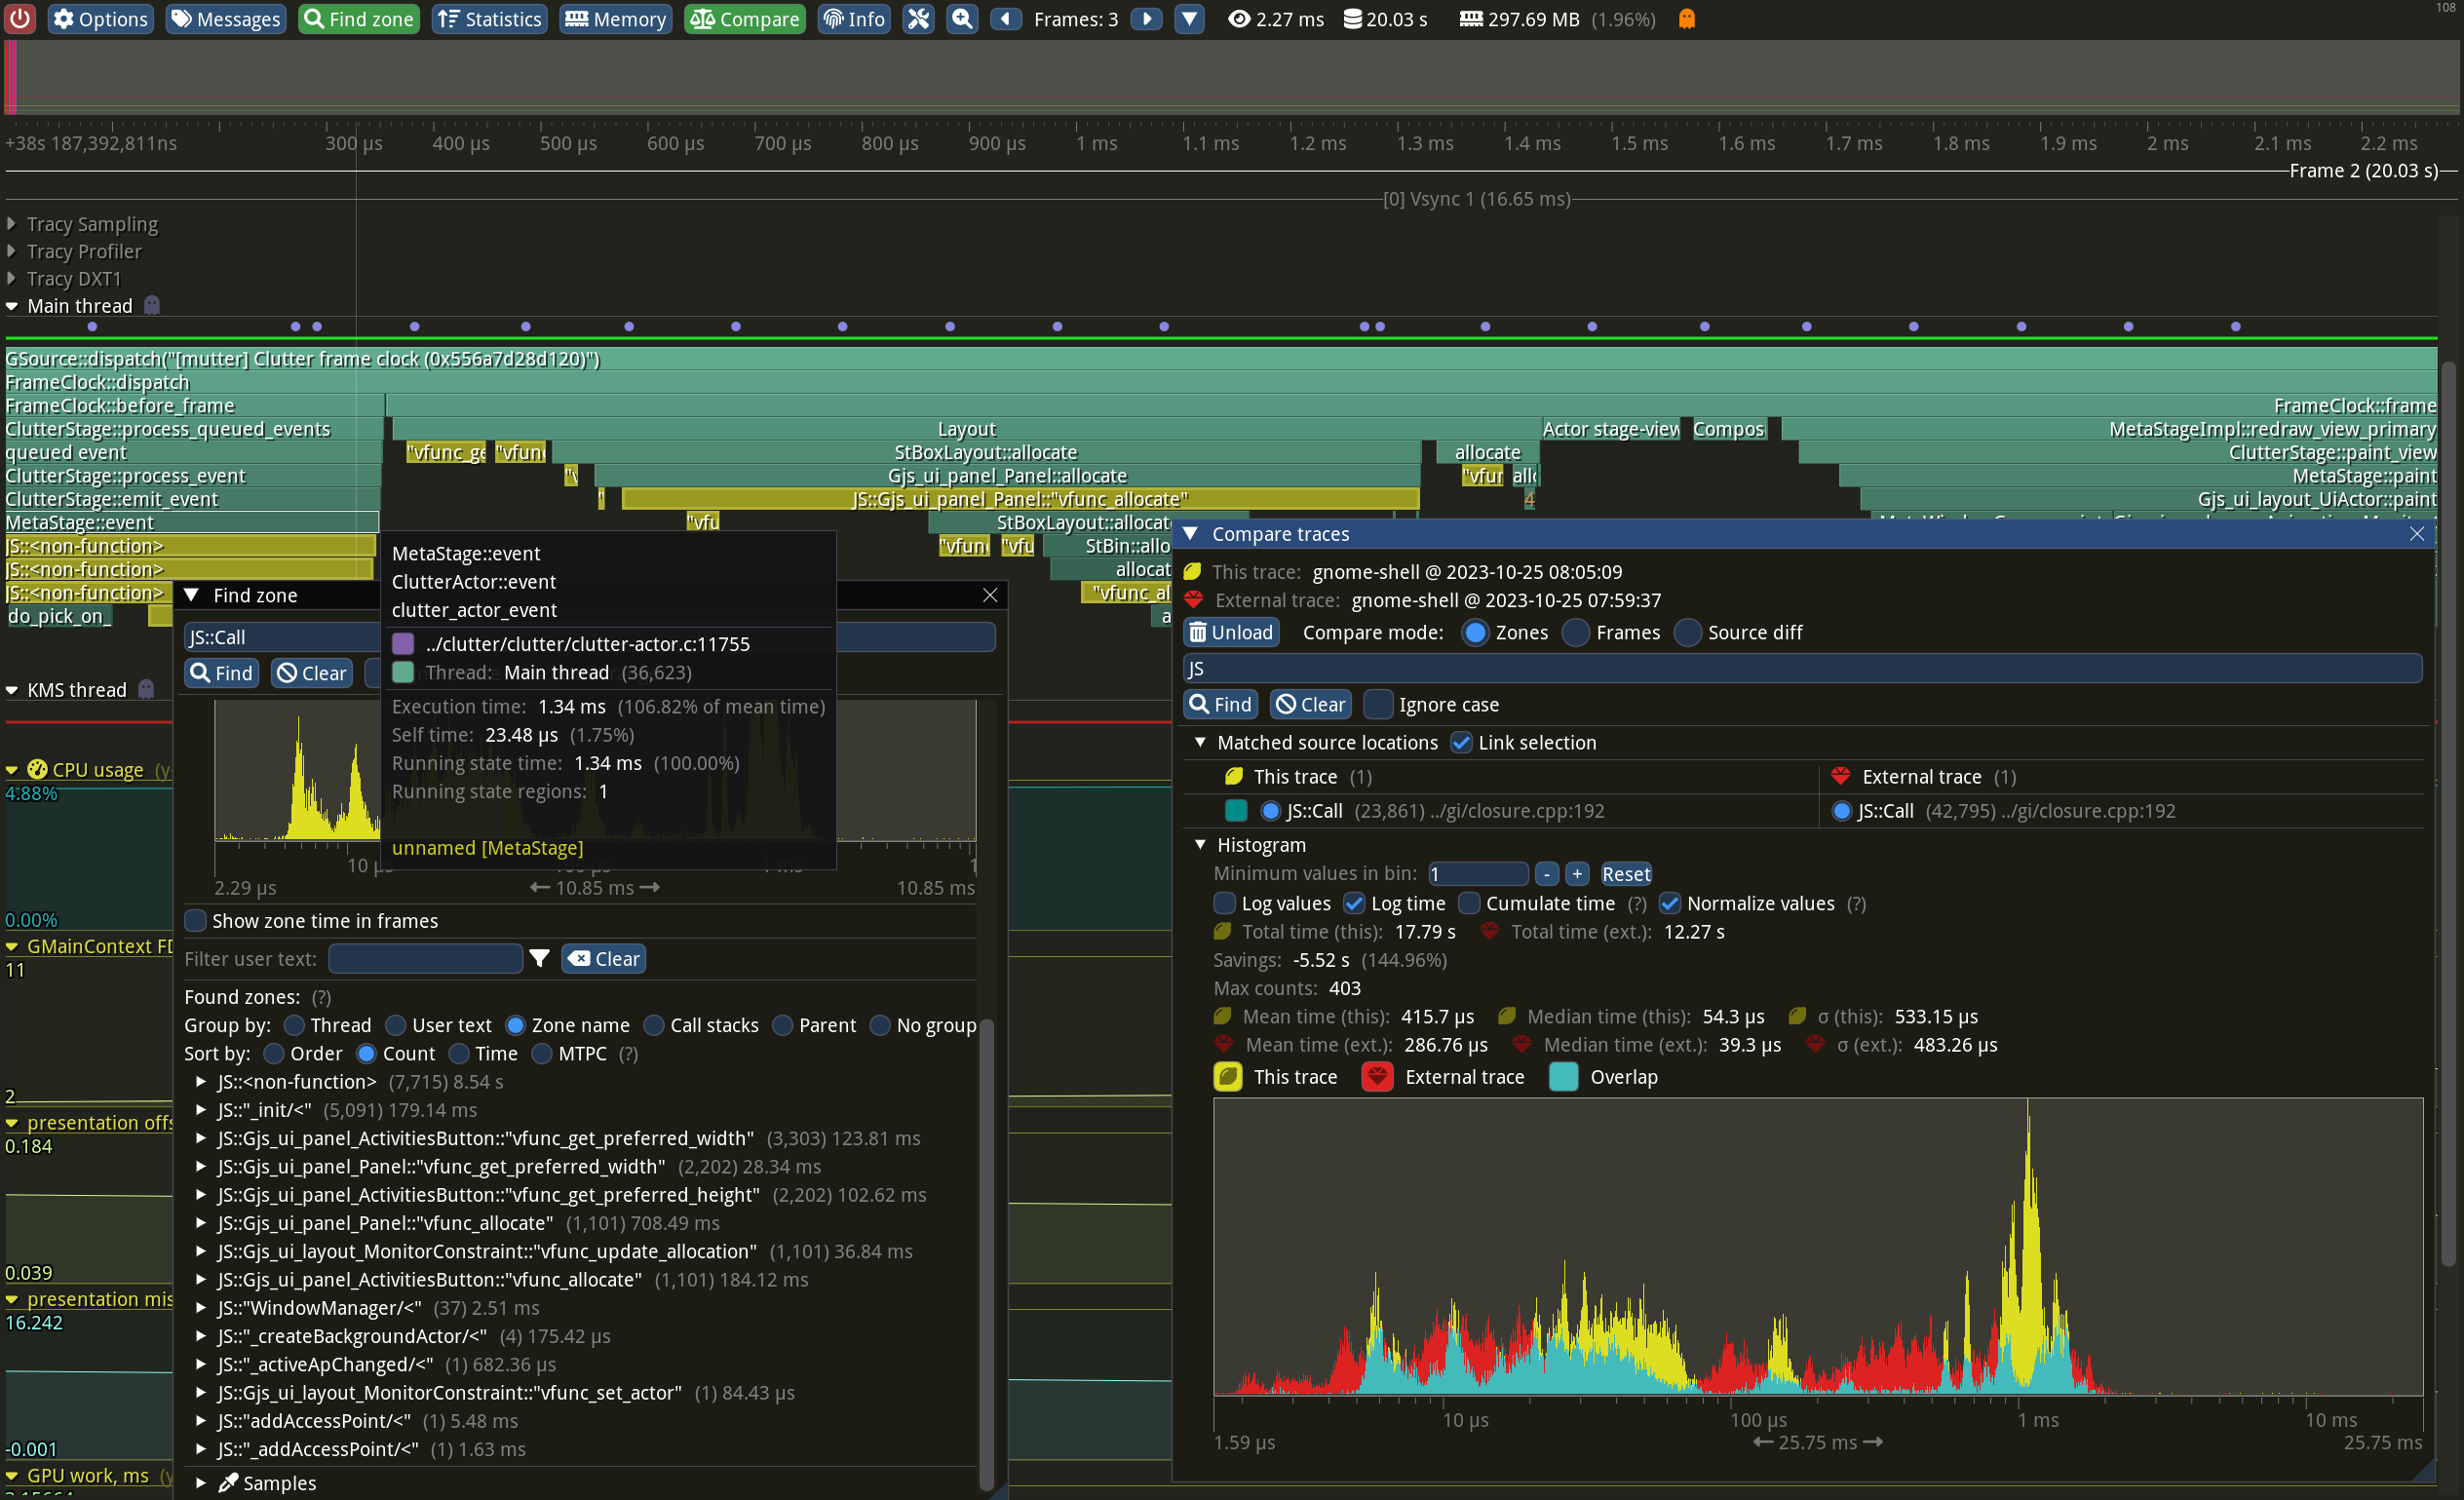Open the Options settings
The height and width of the screenshot is (1500, 2464).
click(x=99, y=18)
